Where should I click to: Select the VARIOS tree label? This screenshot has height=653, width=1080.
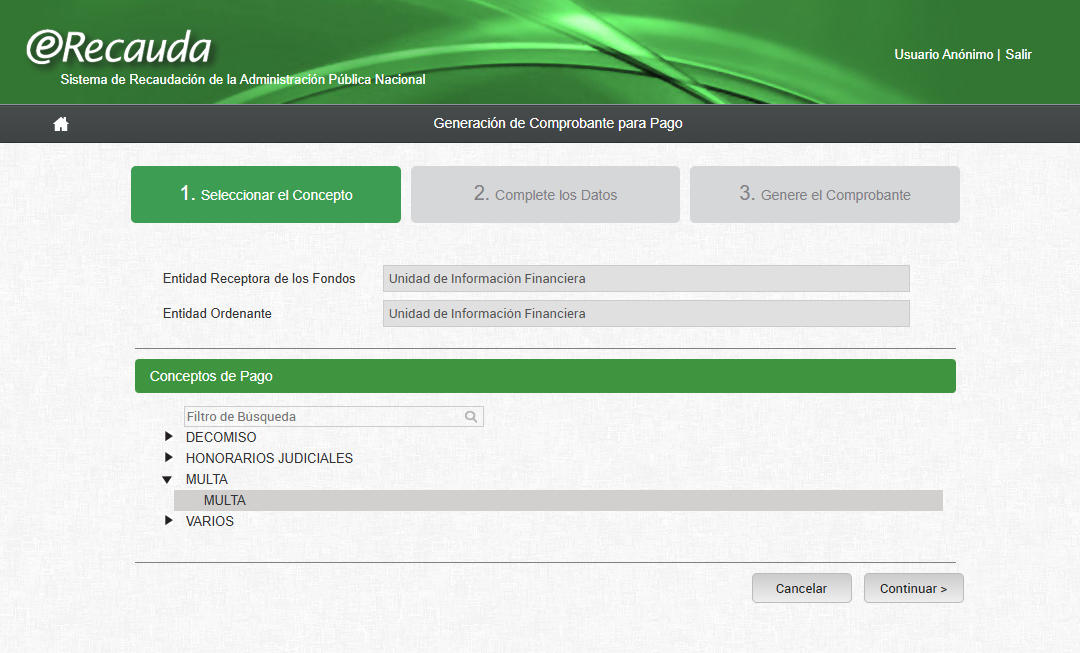pyautogui.click(x=210, y=521)
